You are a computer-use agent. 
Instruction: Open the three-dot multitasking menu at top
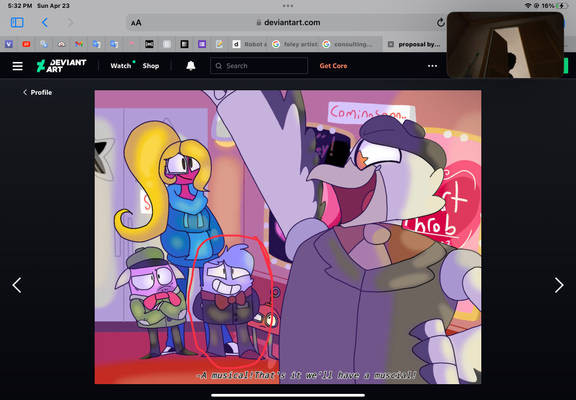[x=288, y=6]
